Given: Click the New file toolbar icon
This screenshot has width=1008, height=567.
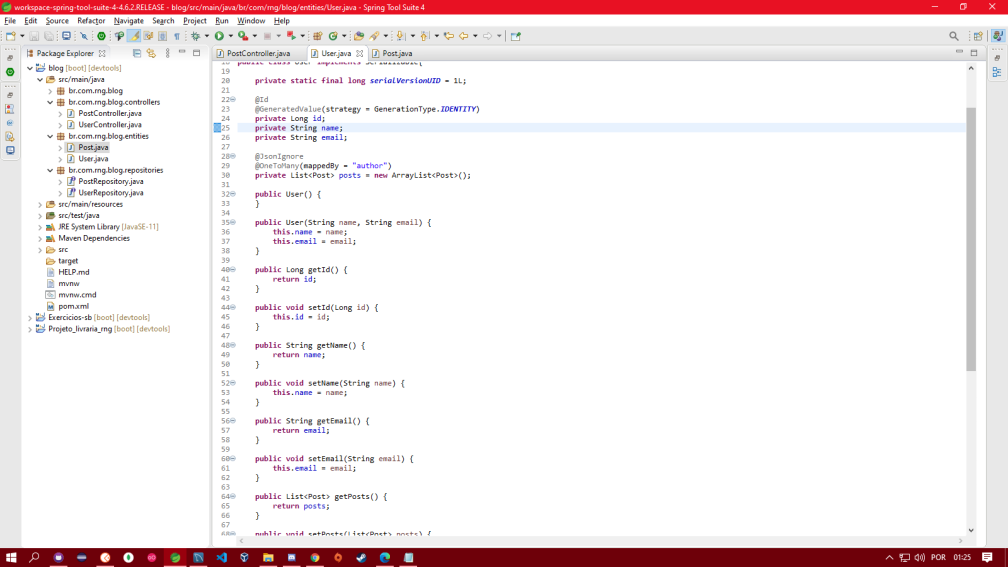Looking at the screenshot, I should coord(10,36).
